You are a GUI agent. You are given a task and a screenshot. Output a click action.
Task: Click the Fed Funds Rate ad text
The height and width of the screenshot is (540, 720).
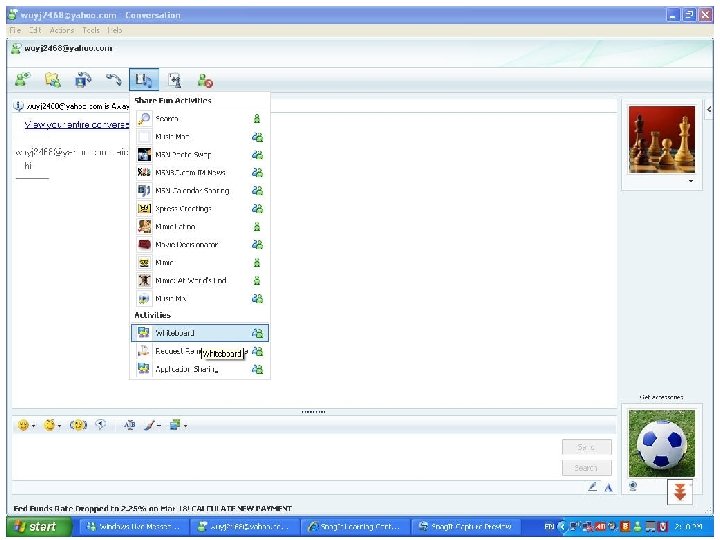[152, 509]
